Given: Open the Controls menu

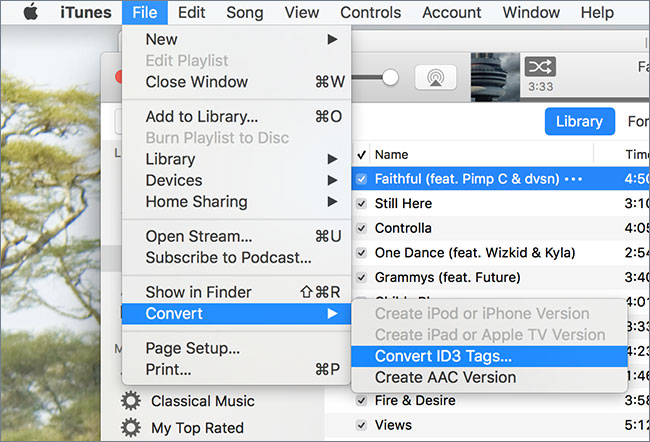Looking at the screenshot, I should 371,12.
